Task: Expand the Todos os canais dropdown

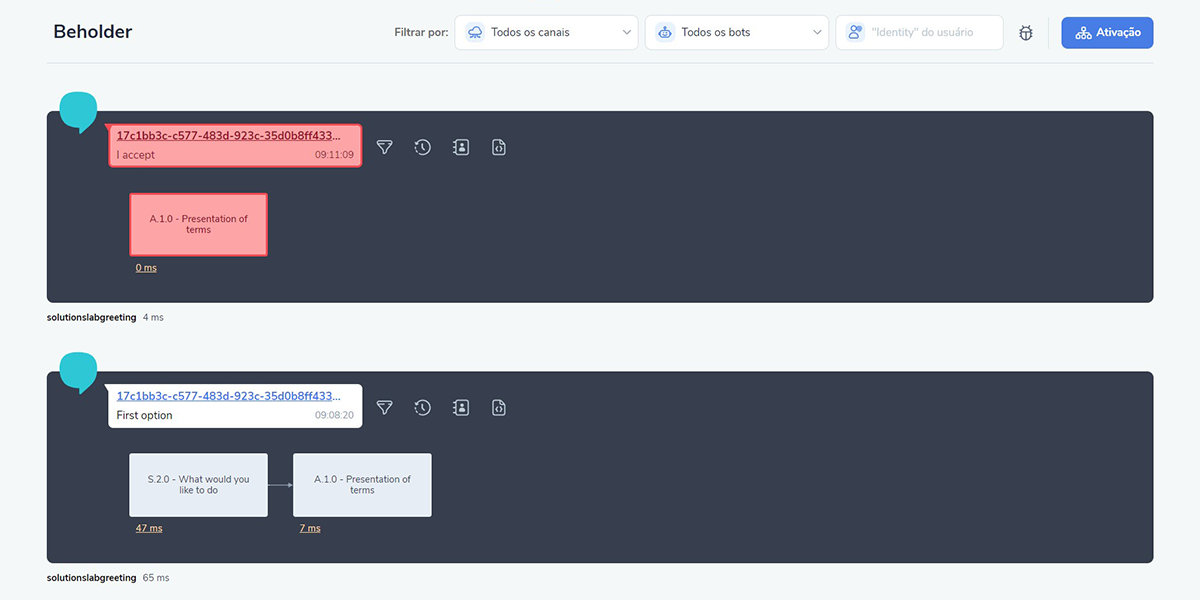Action: [547, 32]
